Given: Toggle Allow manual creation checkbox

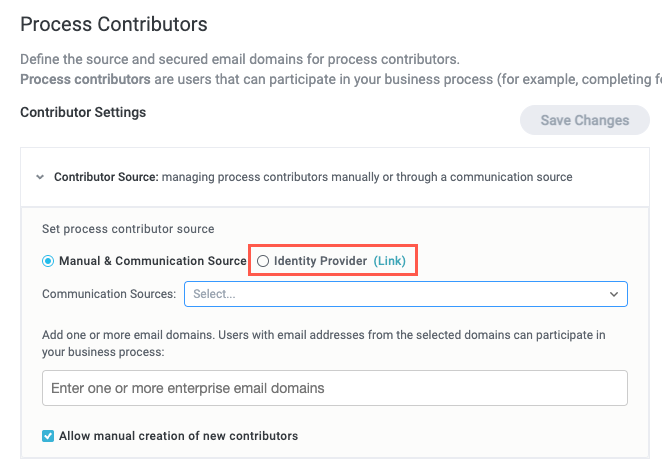Looking at the screenshot, I should tap(48, 436).
